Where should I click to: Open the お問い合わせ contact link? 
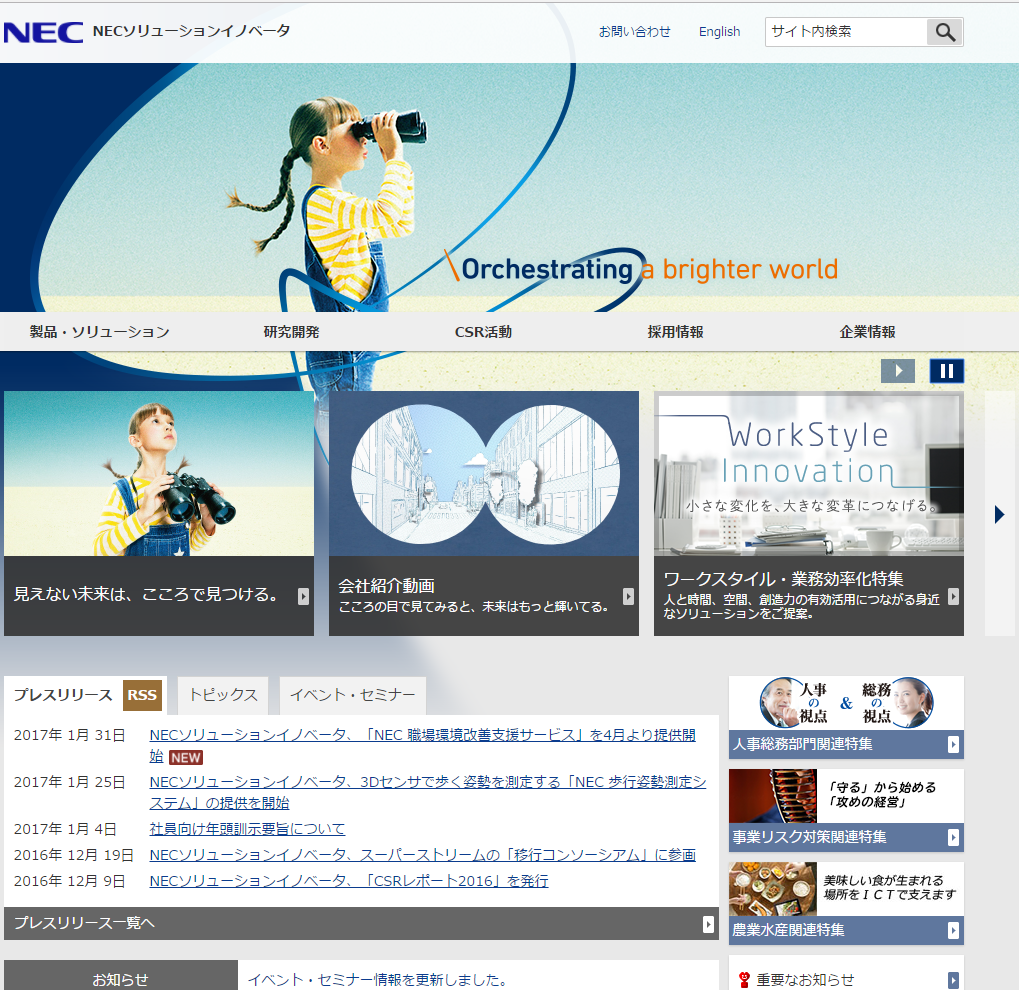pyautogui.click(x=634, y=32)
